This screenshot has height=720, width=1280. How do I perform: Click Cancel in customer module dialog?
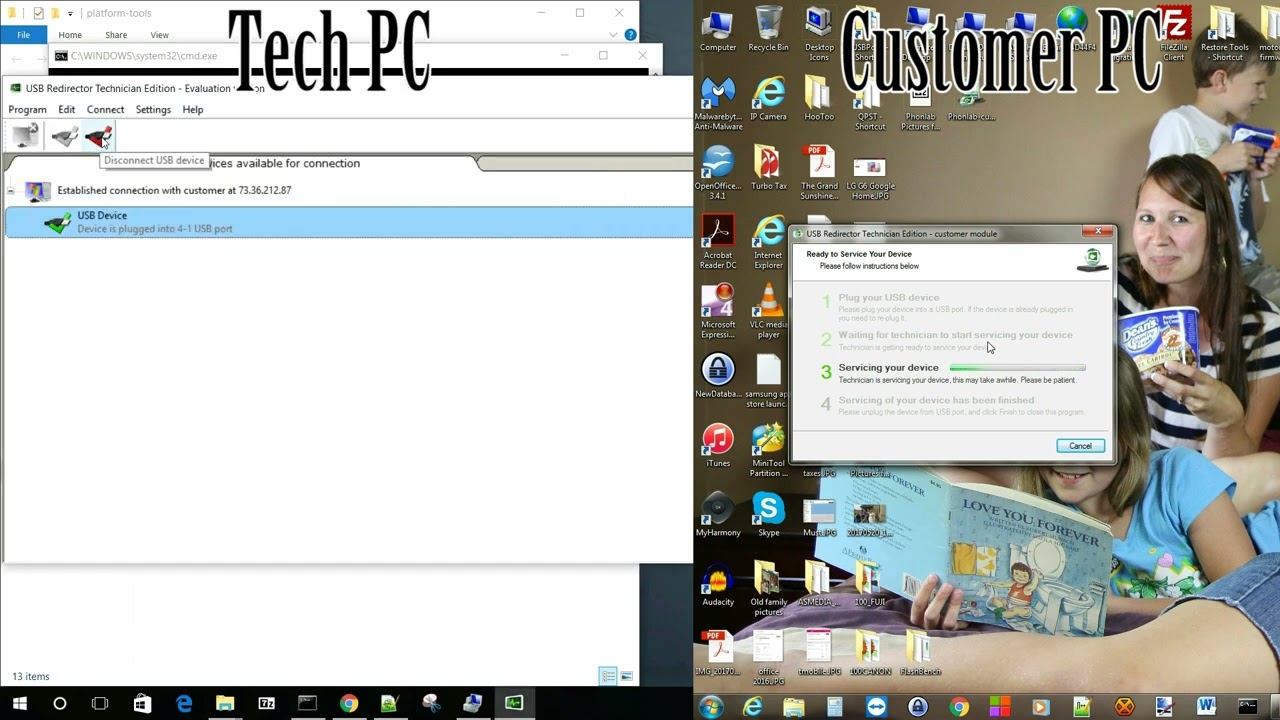pyautogui.click(x=1080, y=446)
